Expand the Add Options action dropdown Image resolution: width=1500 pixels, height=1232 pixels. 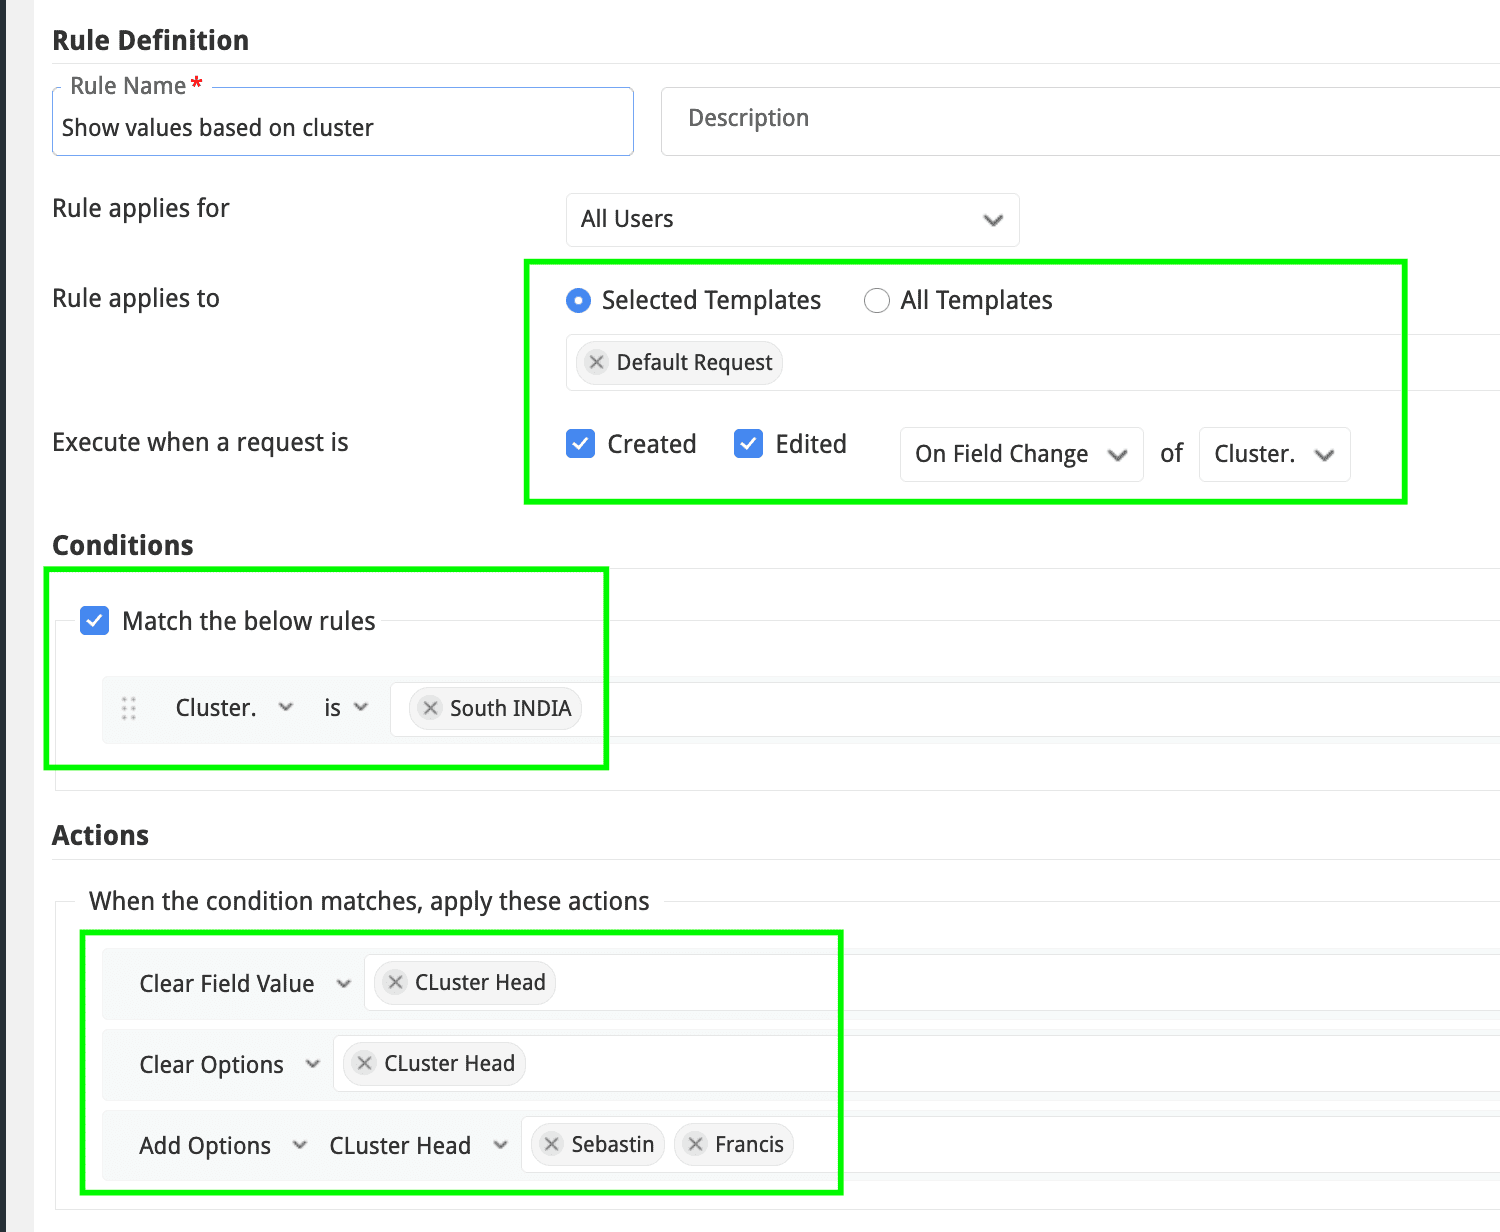222,1146
